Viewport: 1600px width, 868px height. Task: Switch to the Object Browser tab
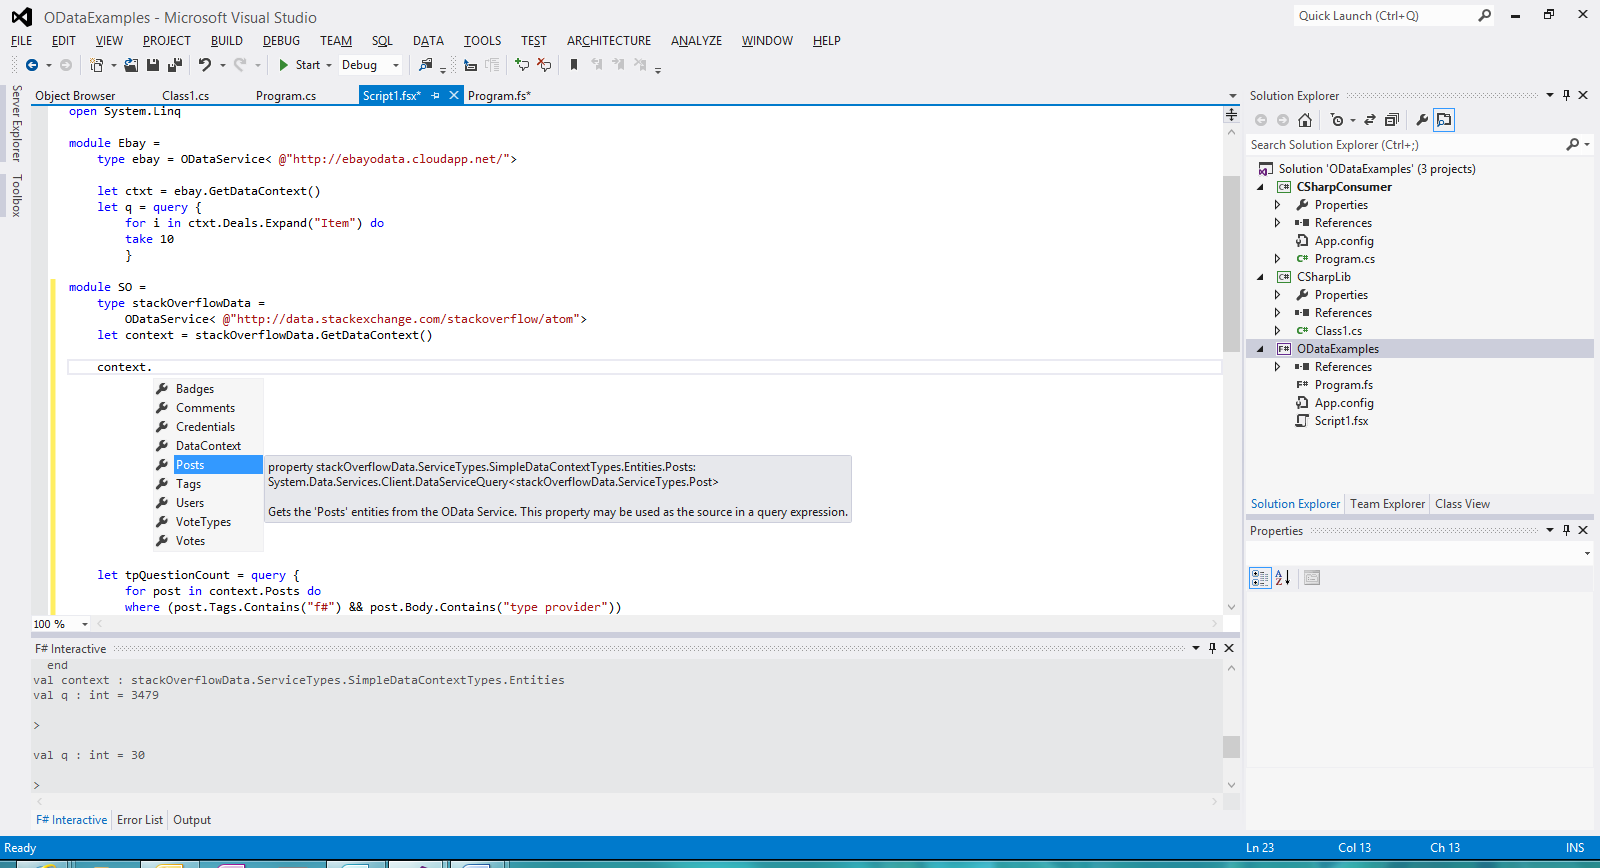[x=75, y=96]
